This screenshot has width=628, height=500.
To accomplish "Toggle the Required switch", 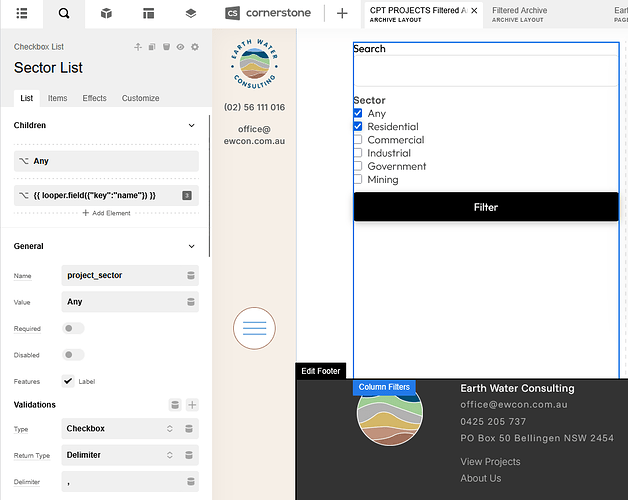I will click(x=74, y=328).
